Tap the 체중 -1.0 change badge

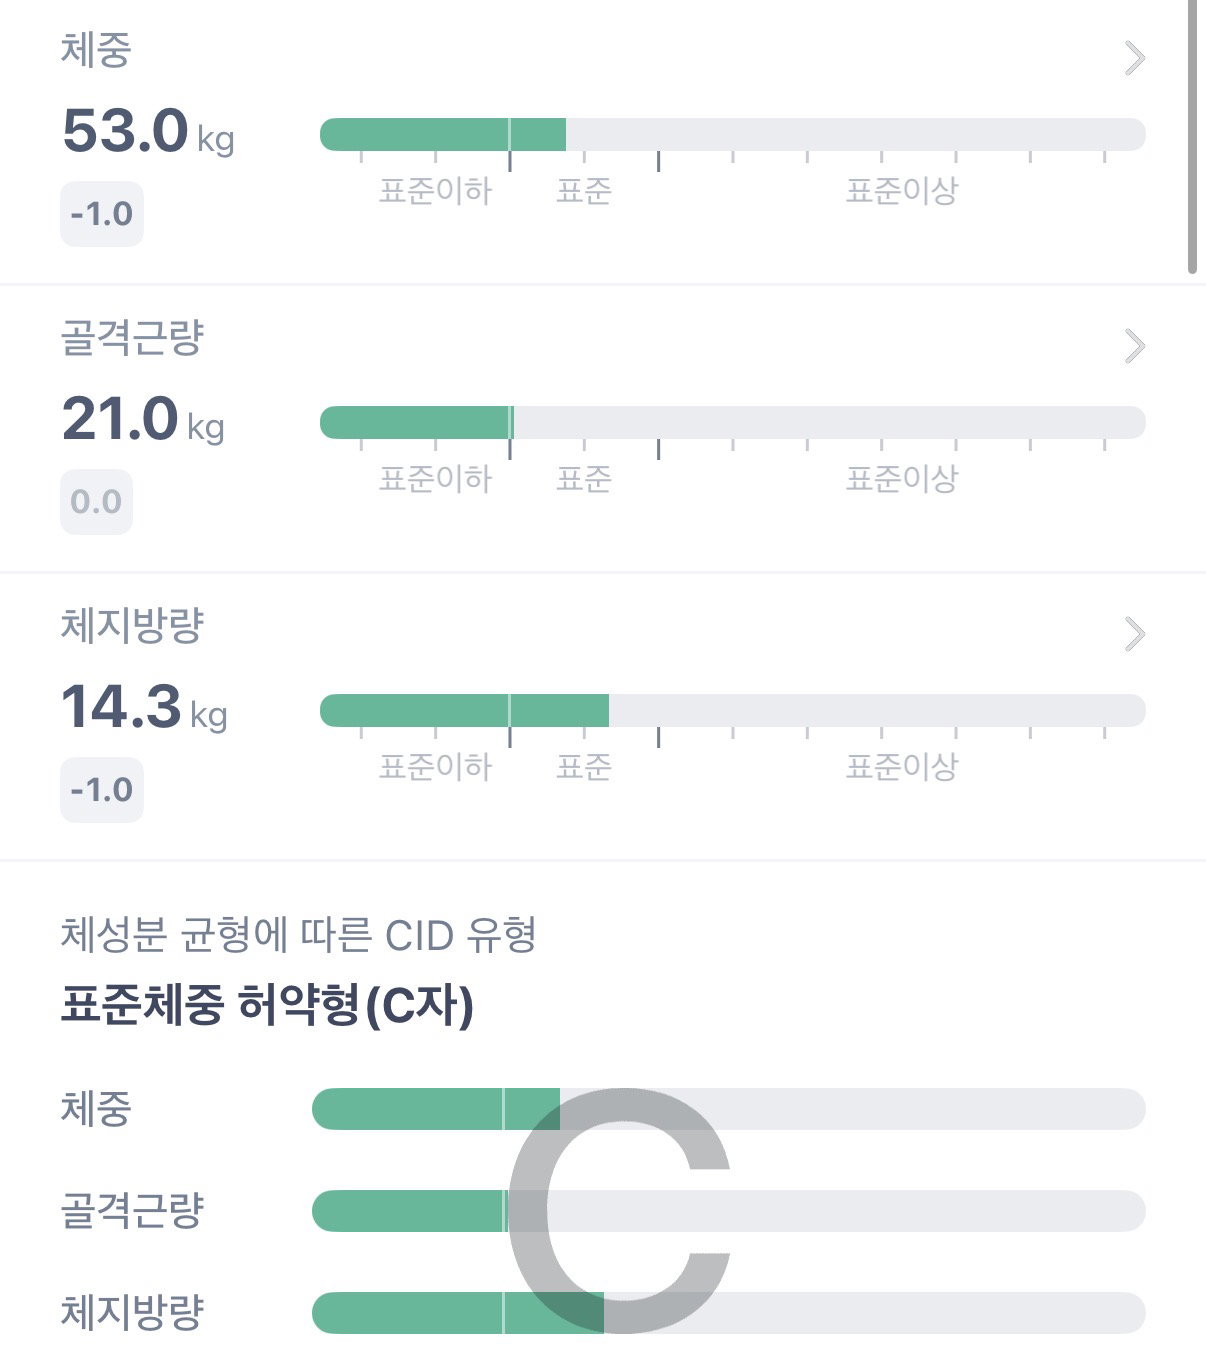pos(102,214)
